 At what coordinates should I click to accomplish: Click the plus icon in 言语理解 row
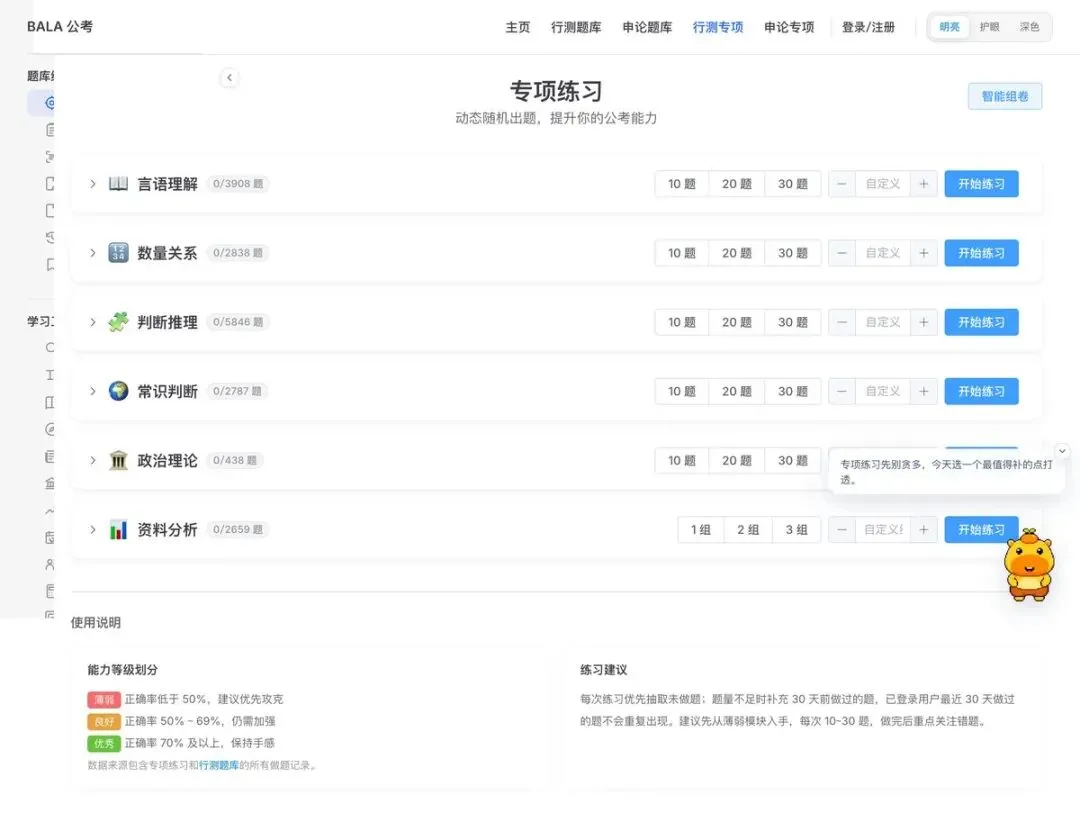[924, 184]
